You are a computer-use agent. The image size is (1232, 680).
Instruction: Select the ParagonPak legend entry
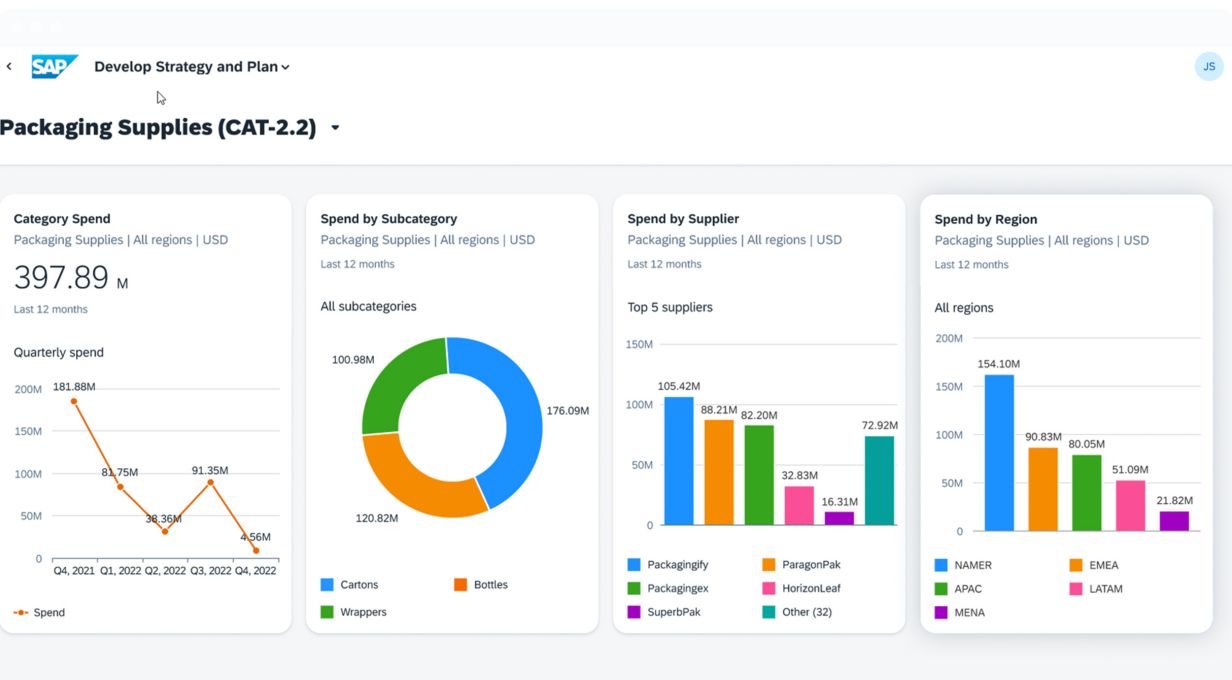(802, 565)
